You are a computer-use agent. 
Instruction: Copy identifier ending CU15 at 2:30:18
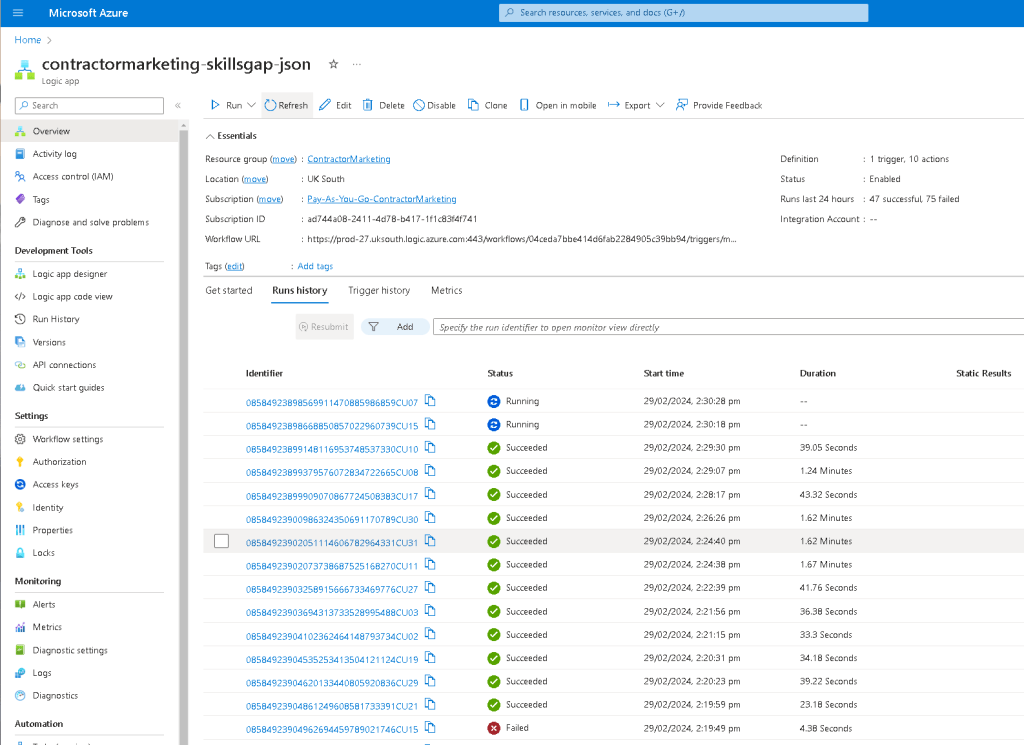[430, 424]
